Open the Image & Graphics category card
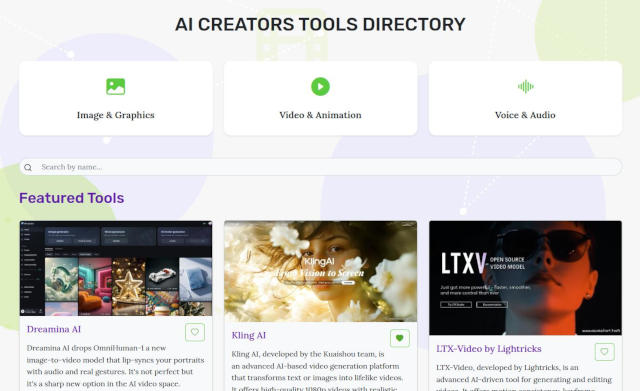 (x=116, y=98)
